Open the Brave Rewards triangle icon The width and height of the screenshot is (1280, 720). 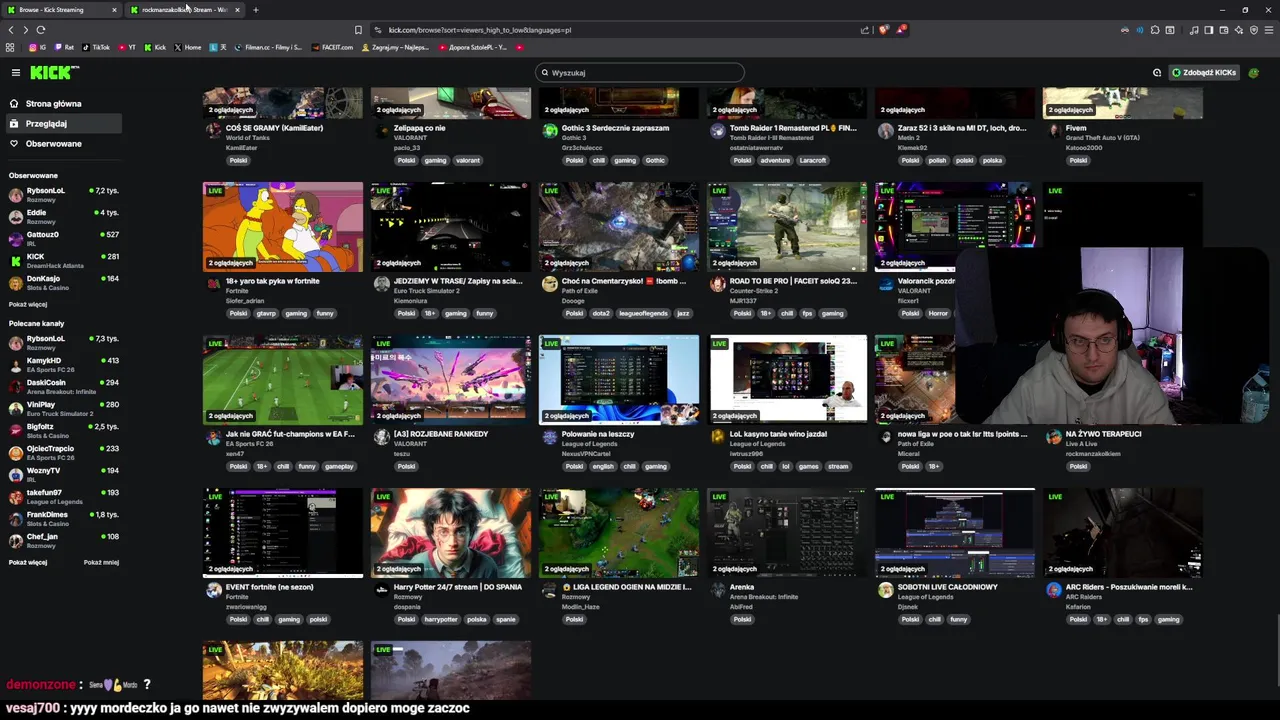coord(901,30)
